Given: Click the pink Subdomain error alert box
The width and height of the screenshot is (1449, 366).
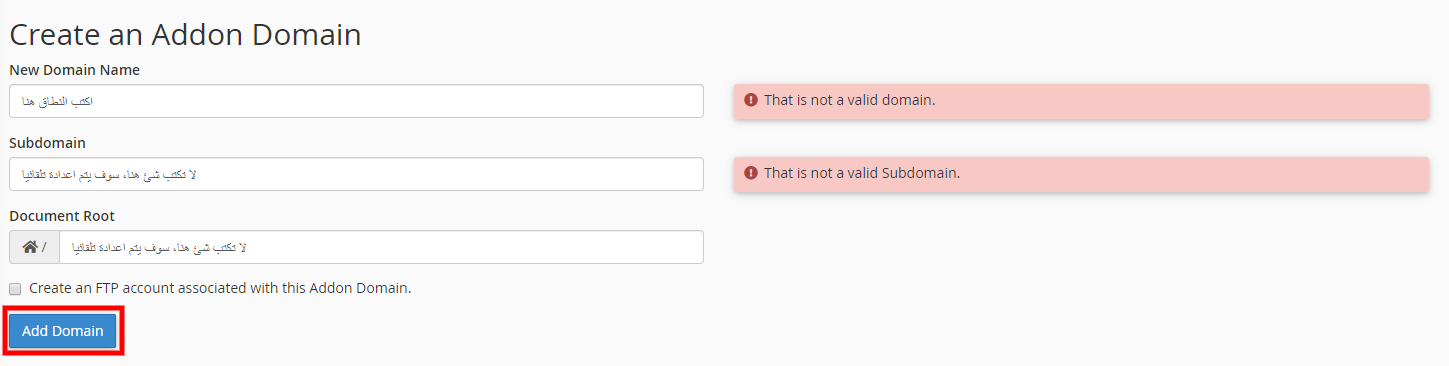Looking at the screenshot, I should pyautogui.click(x=1081, y=174).
